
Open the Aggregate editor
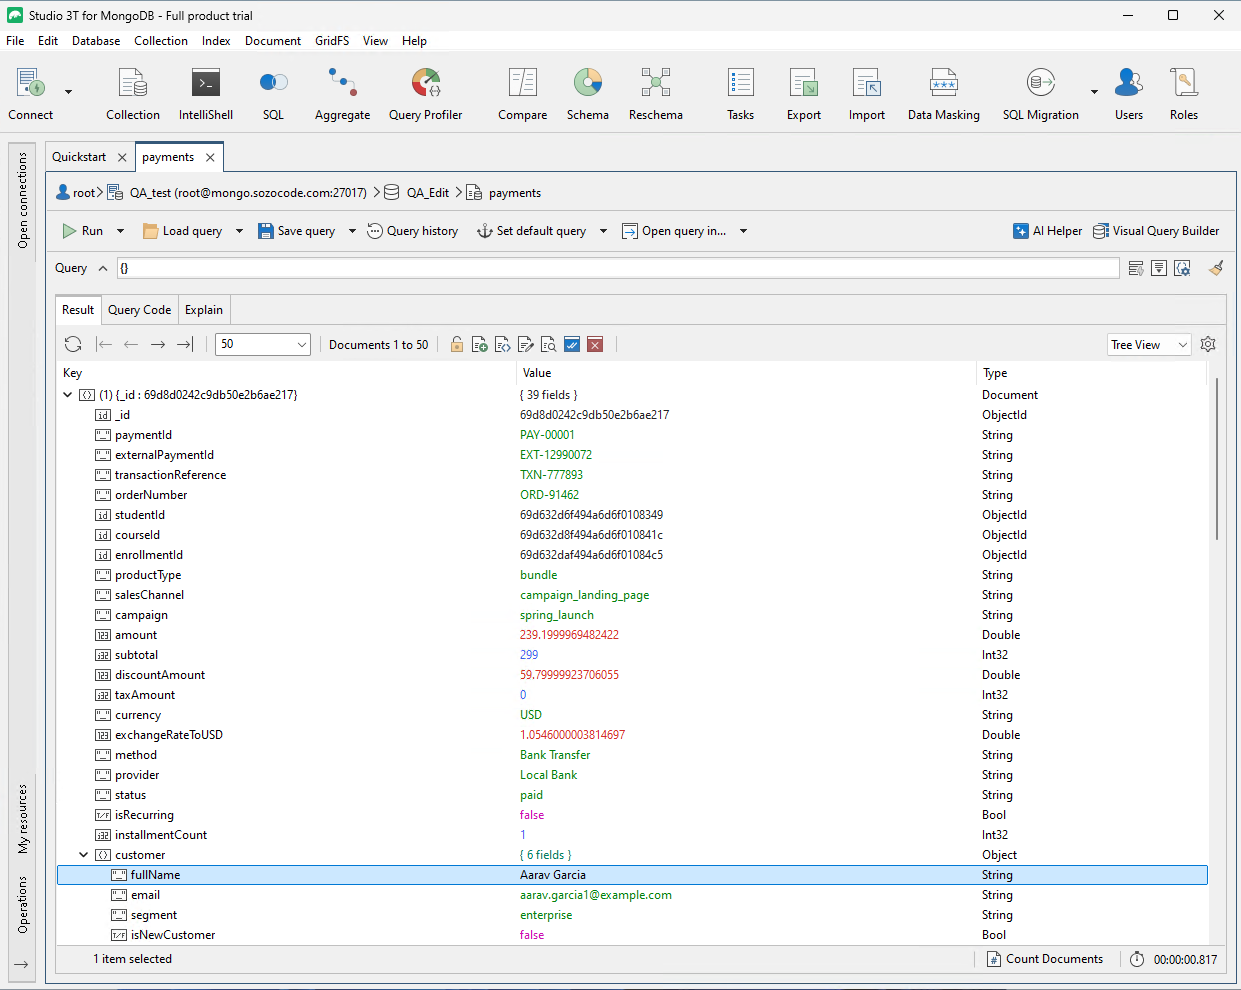(x=342, y=94)
